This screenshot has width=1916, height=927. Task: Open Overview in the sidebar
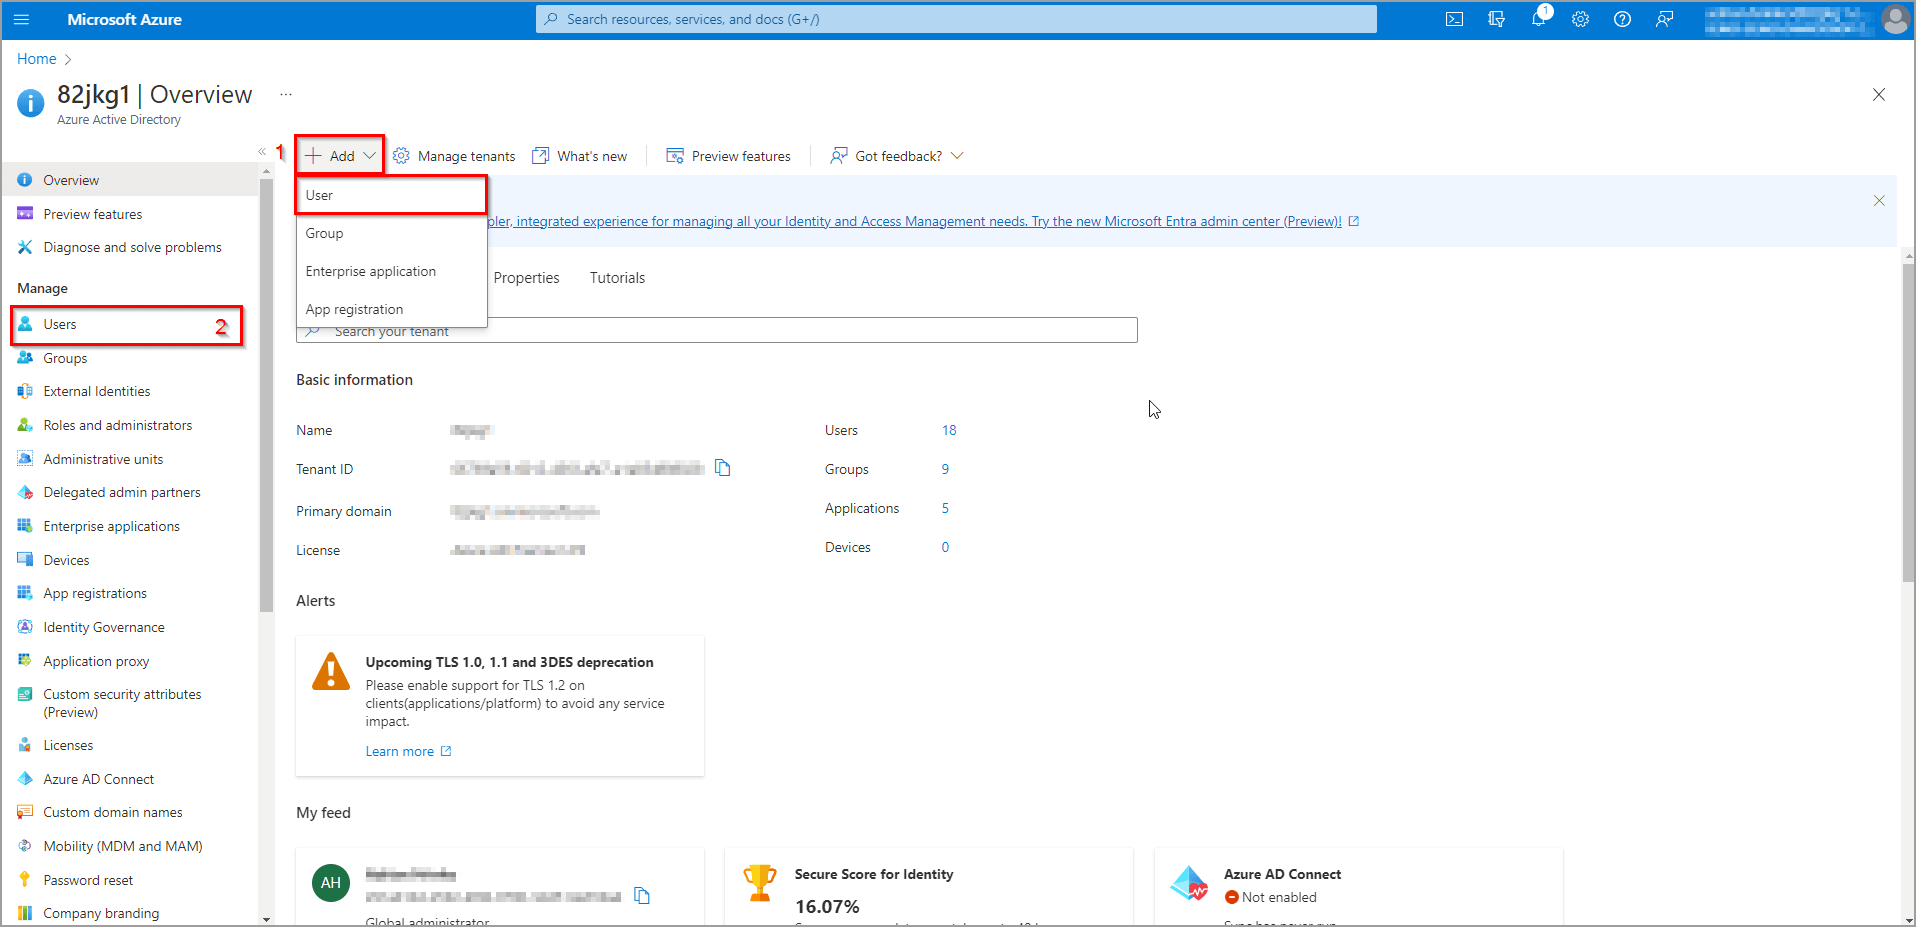[131, 180]
